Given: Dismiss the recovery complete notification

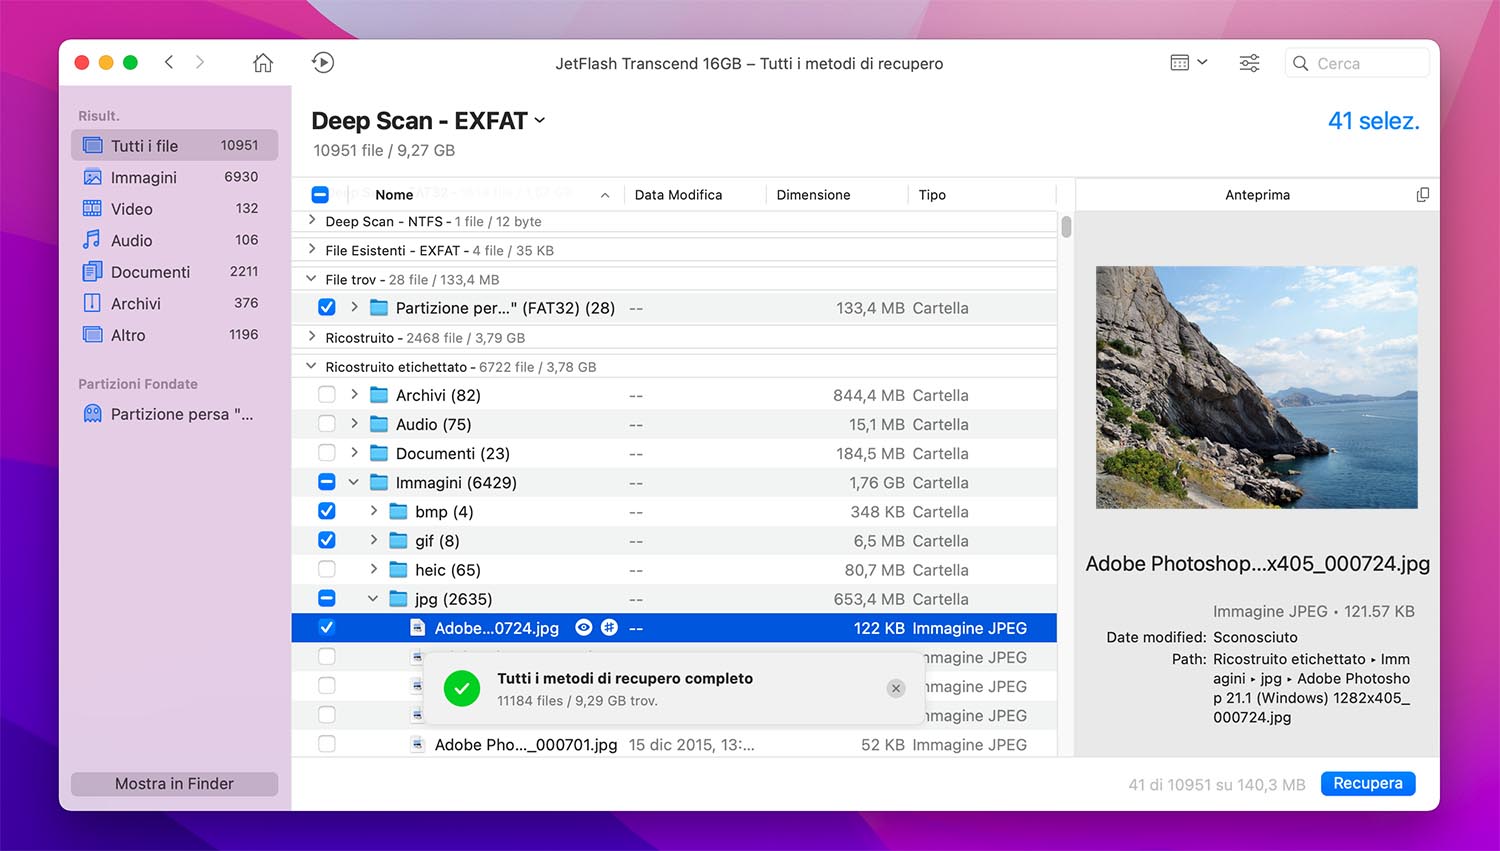Looking at the screenshot, I should [x=895, y=689].
